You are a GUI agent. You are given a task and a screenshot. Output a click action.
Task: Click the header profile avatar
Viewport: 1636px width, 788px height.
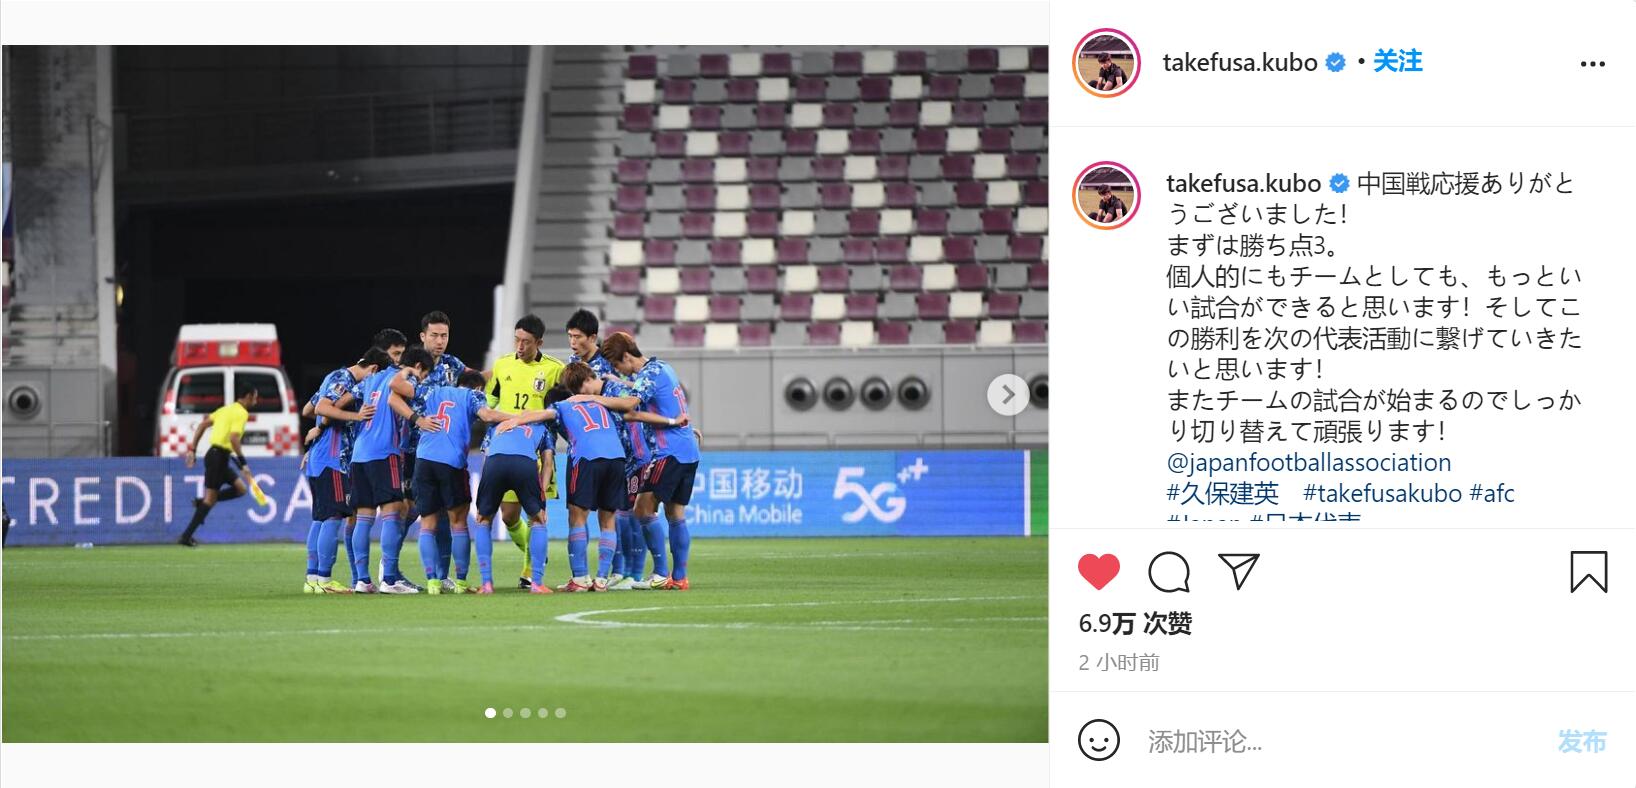[x=1107, y=63]
